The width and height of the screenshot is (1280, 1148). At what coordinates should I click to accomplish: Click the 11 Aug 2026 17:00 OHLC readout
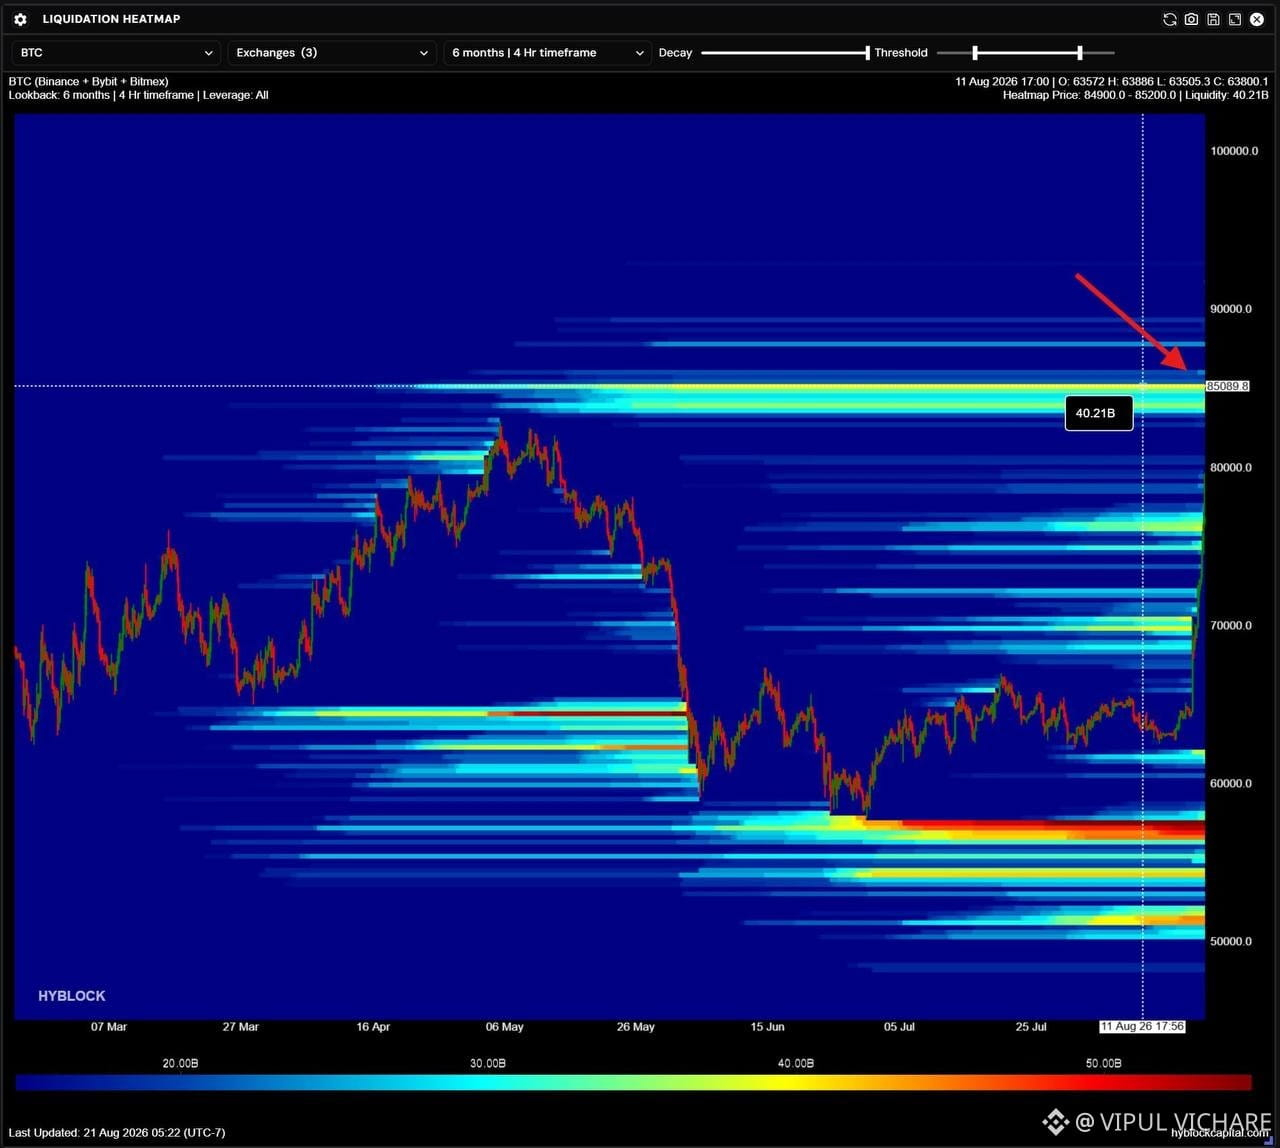[x=1112, y=82]
